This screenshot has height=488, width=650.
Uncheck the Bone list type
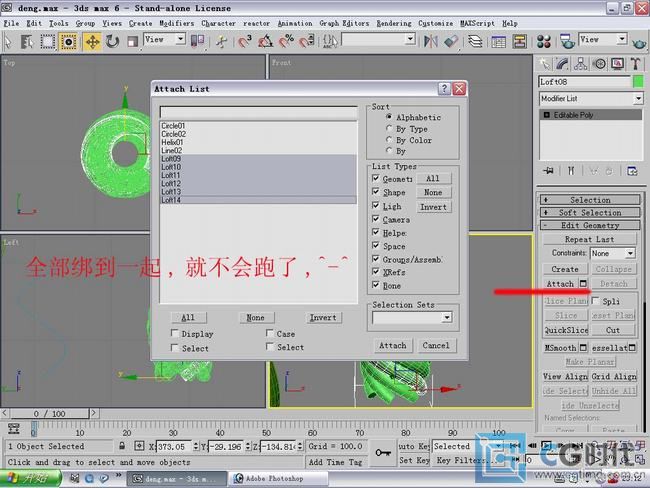coord(376,285)
